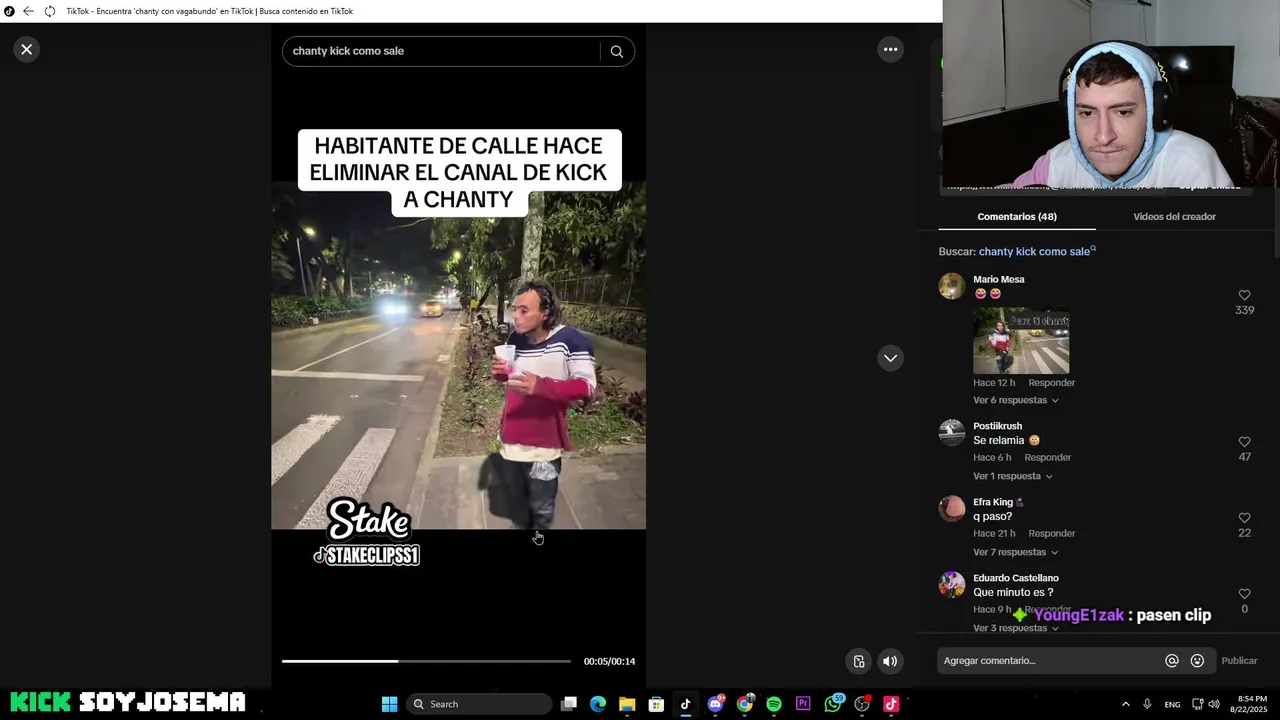1280x720 pixels.
Task: Click the Eduardo Castellano username
Action: point(1015,578)
